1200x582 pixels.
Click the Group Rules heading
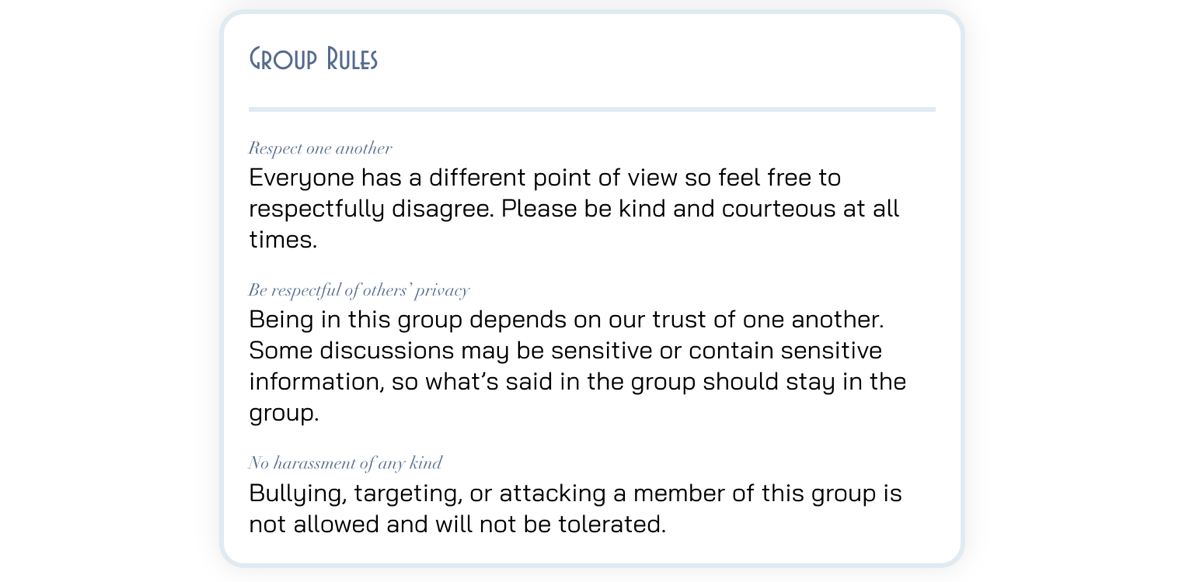[313, 59]
